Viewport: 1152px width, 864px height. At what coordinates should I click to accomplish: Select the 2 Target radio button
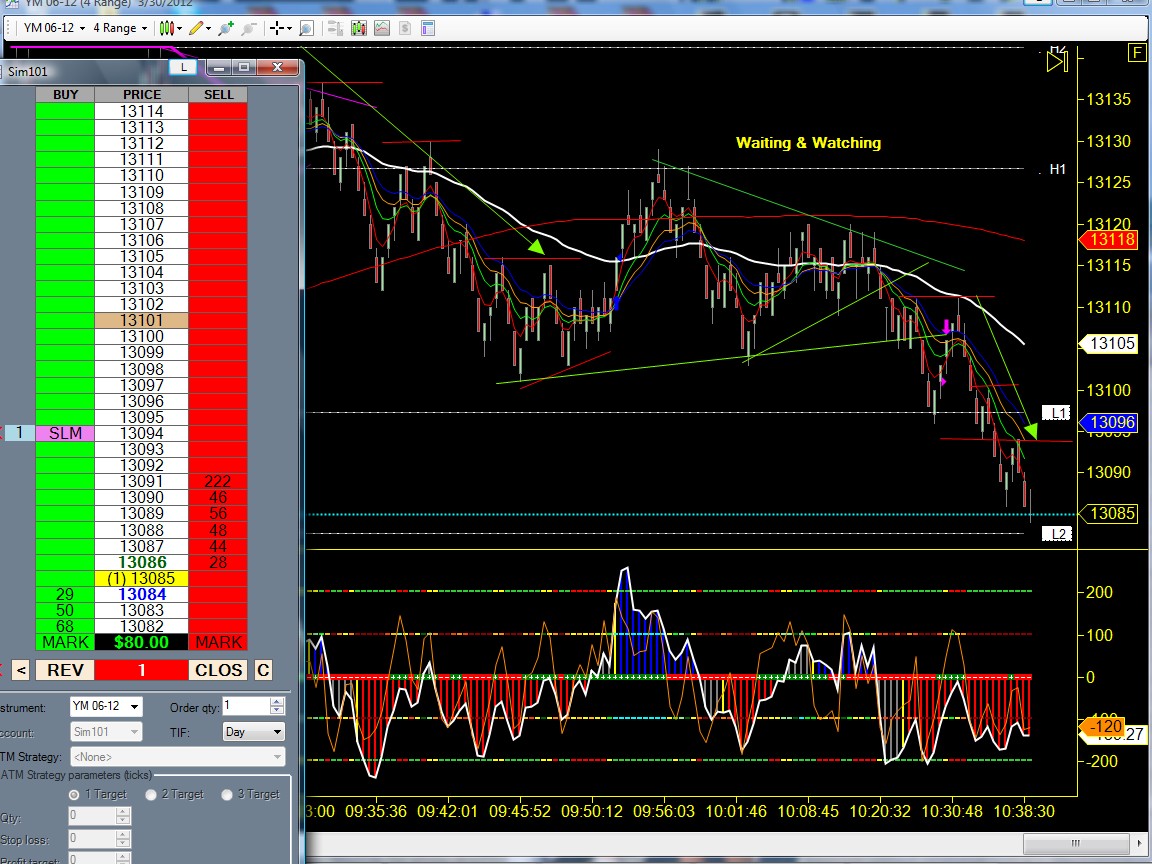tap(151, 794)
